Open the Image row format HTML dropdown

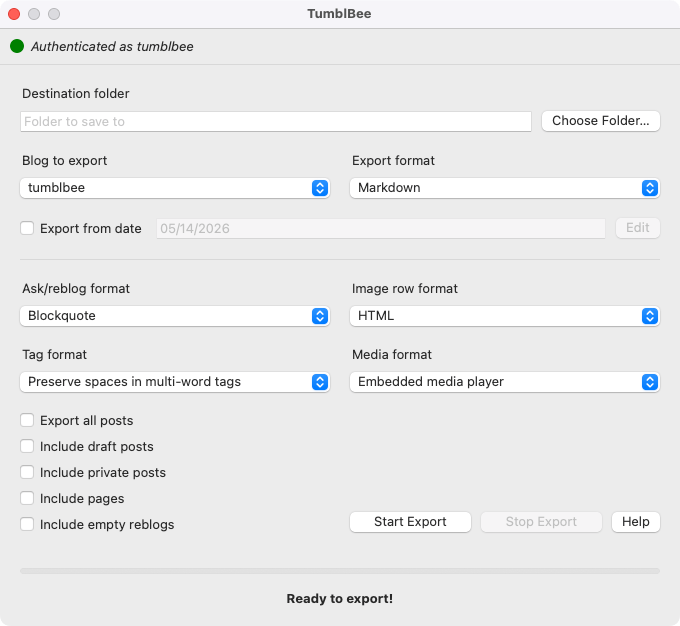click(505, 316)
